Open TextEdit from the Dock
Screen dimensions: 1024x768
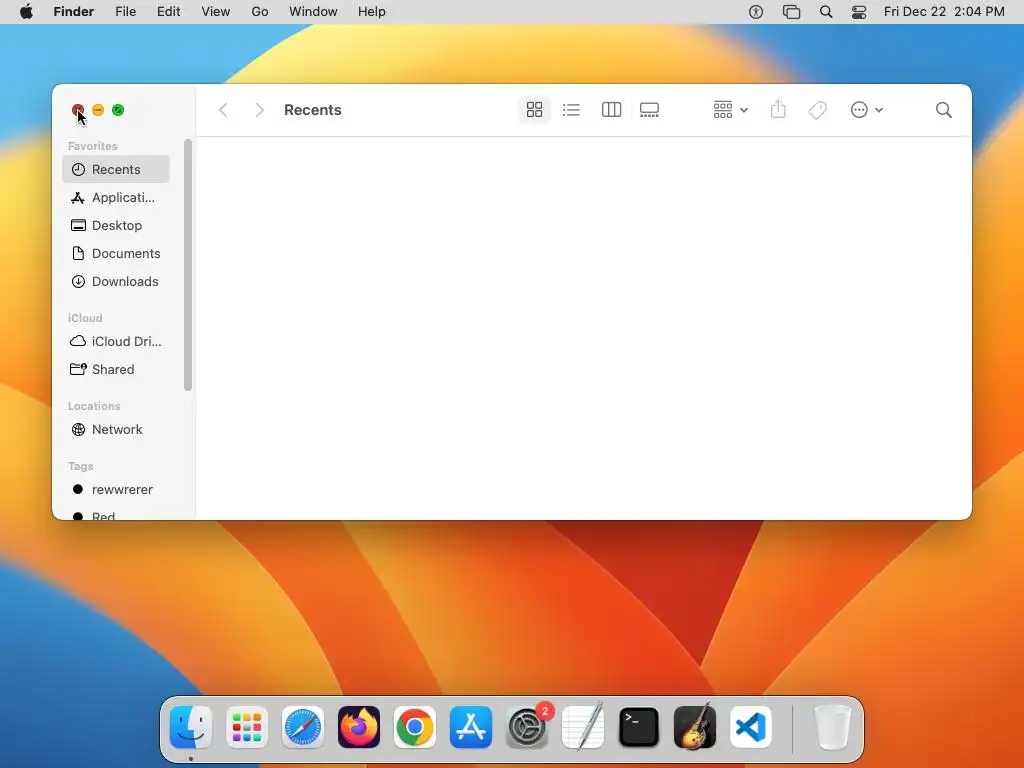[583, 727]
